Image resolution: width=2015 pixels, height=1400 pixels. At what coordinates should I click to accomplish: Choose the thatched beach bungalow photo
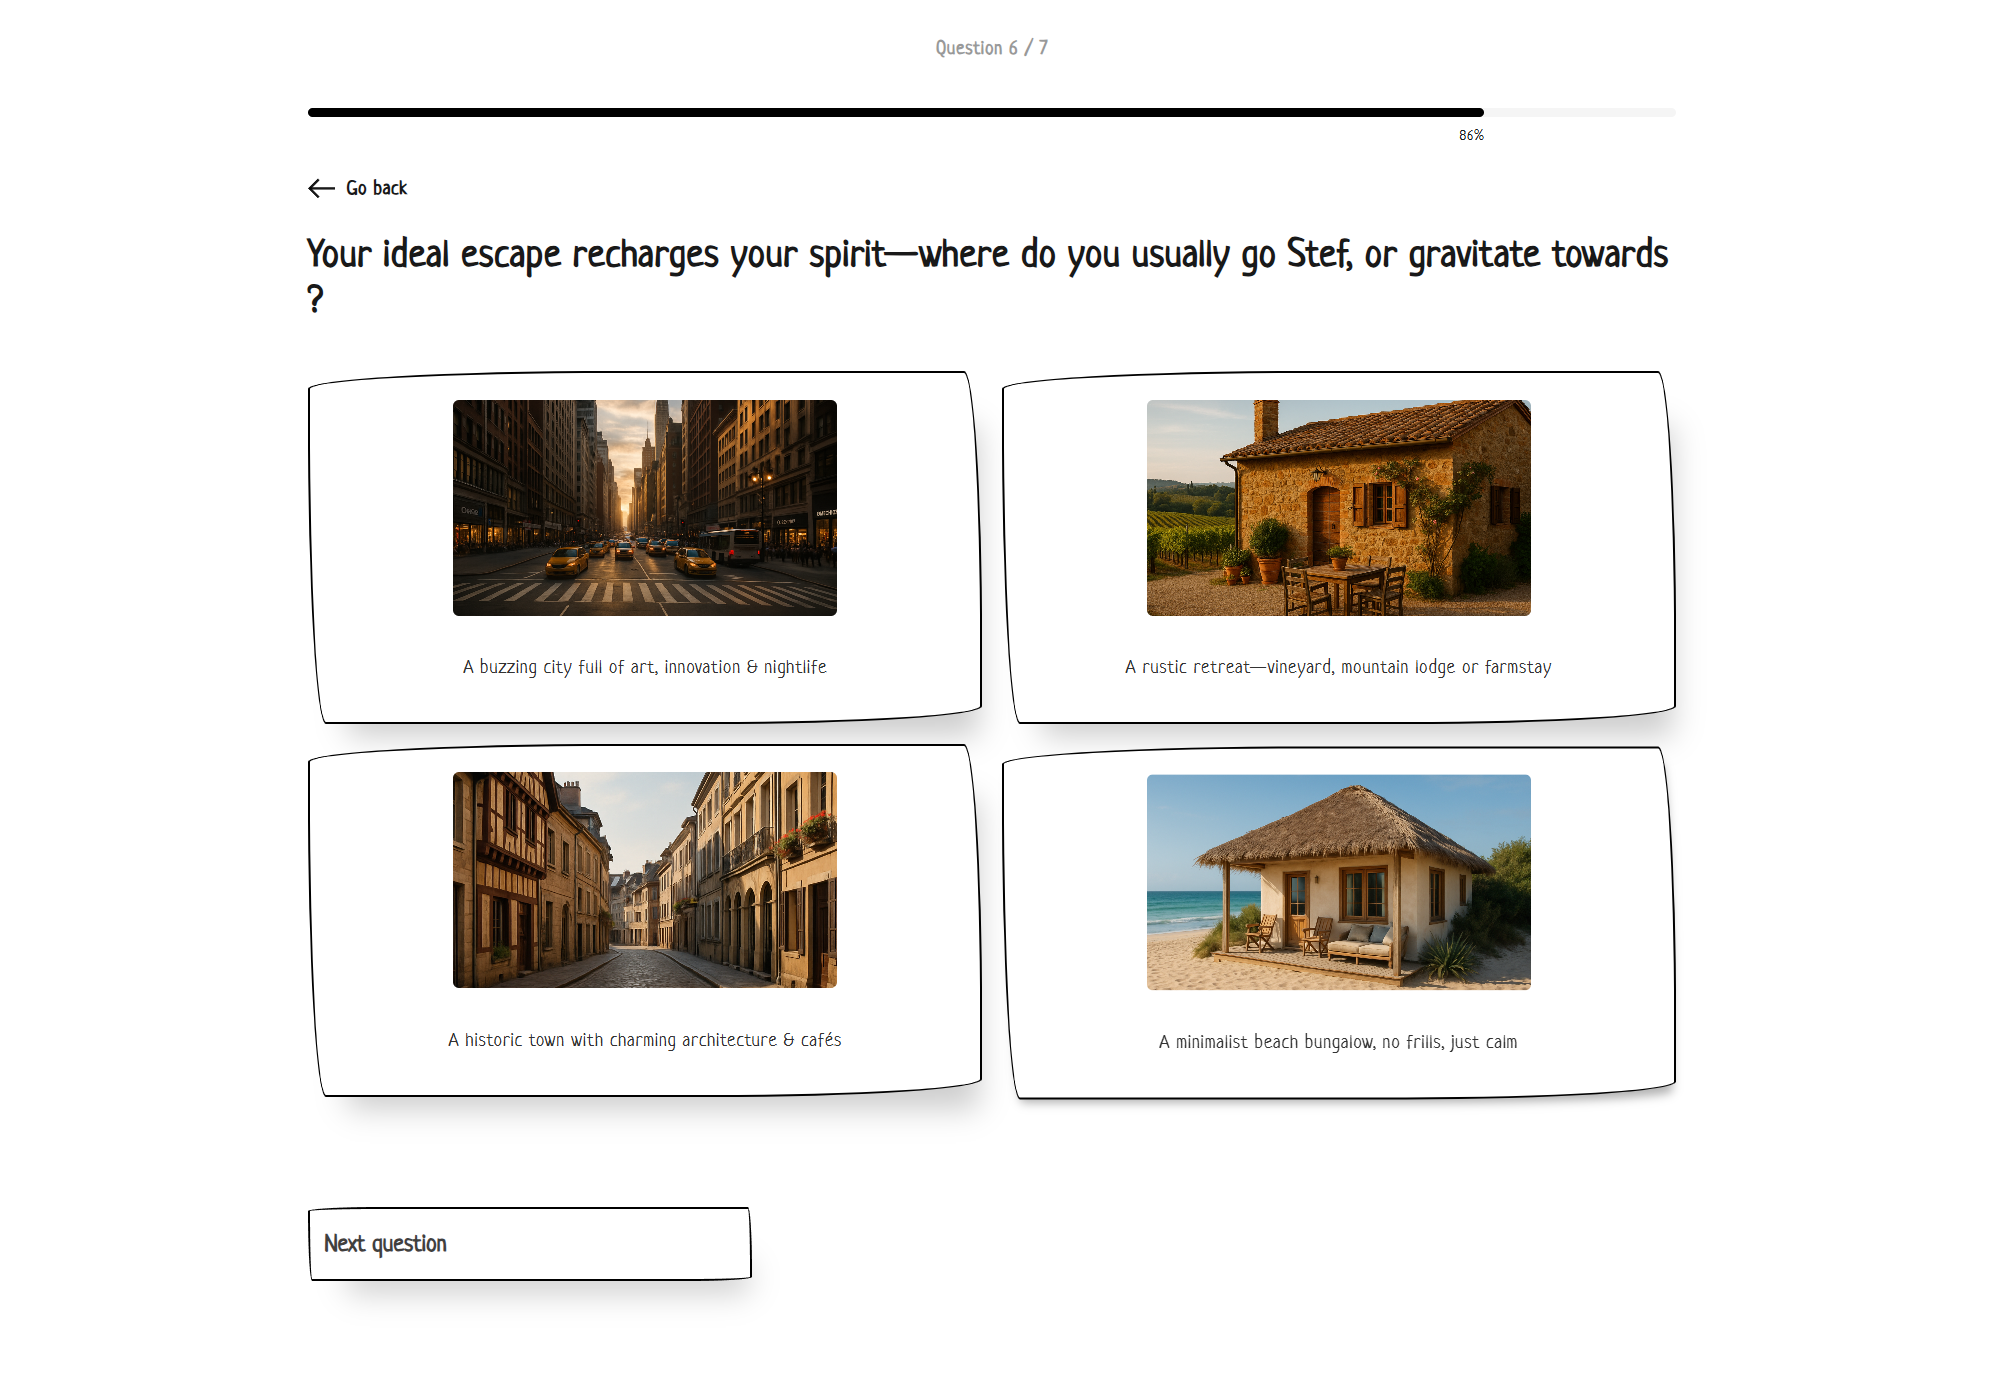(x=1337, y=882)
